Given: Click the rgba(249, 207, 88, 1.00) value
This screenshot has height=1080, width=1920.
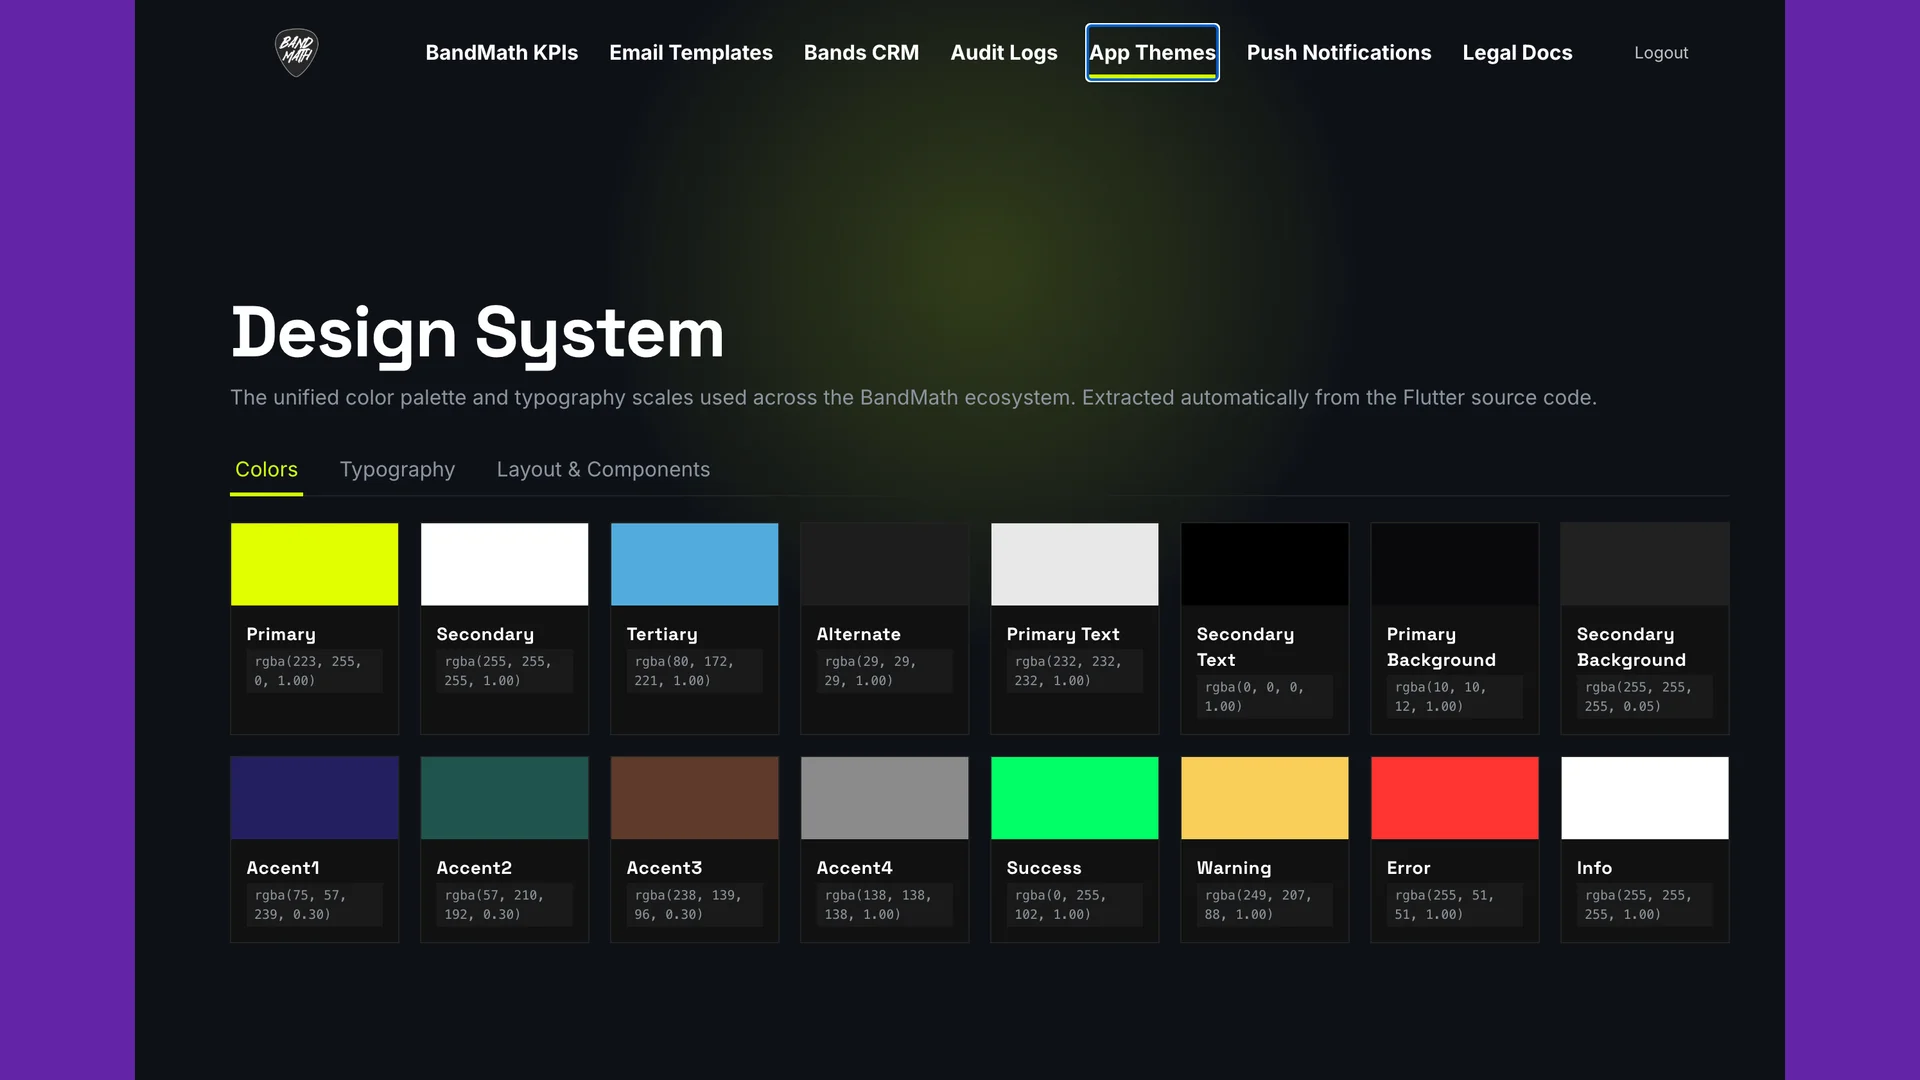Looking at the screenshot, I should point(1264,905).
